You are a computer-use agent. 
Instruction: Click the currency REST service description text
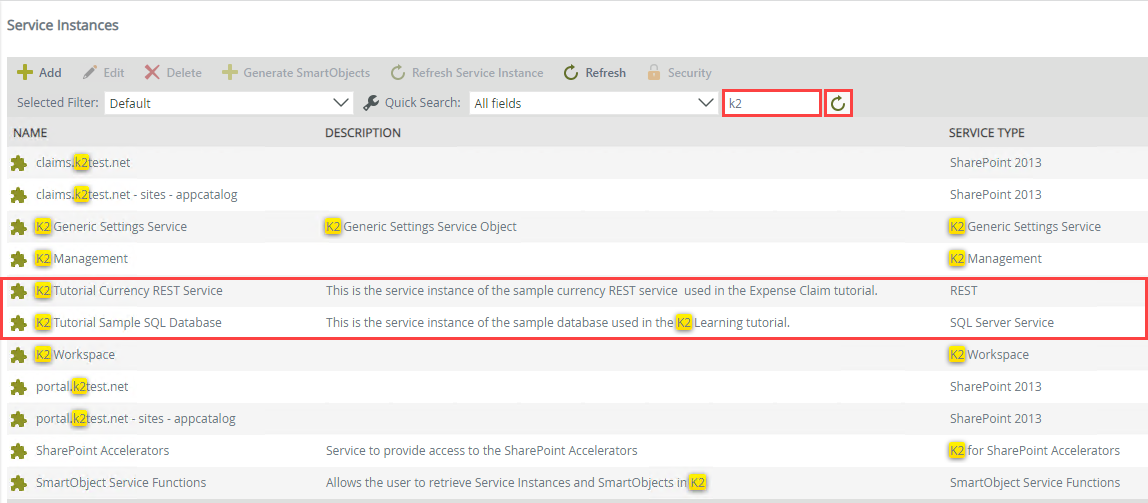(602, 291)
